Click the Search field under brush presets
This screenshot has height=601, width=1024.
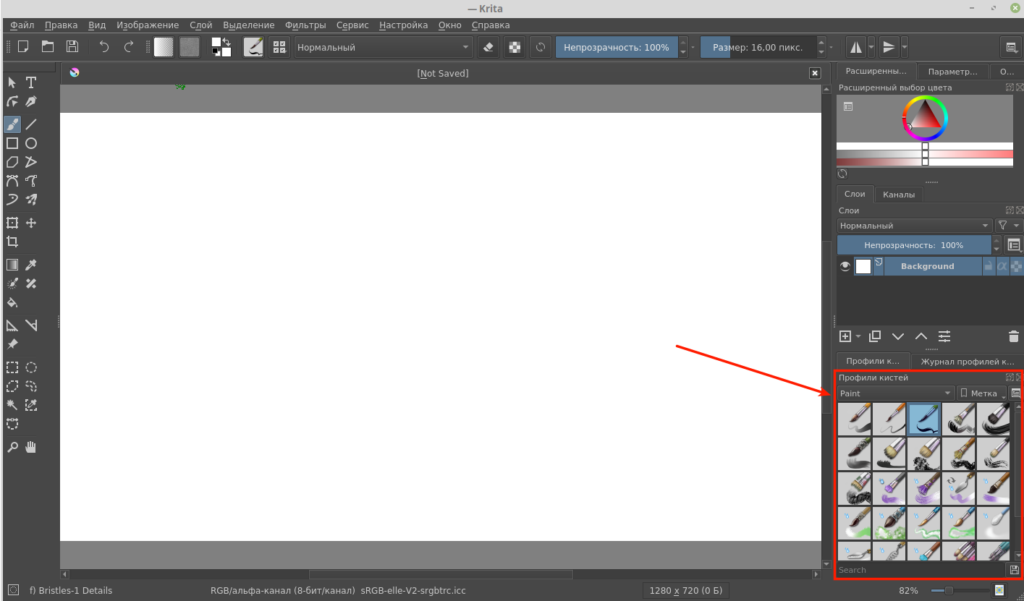920,570
